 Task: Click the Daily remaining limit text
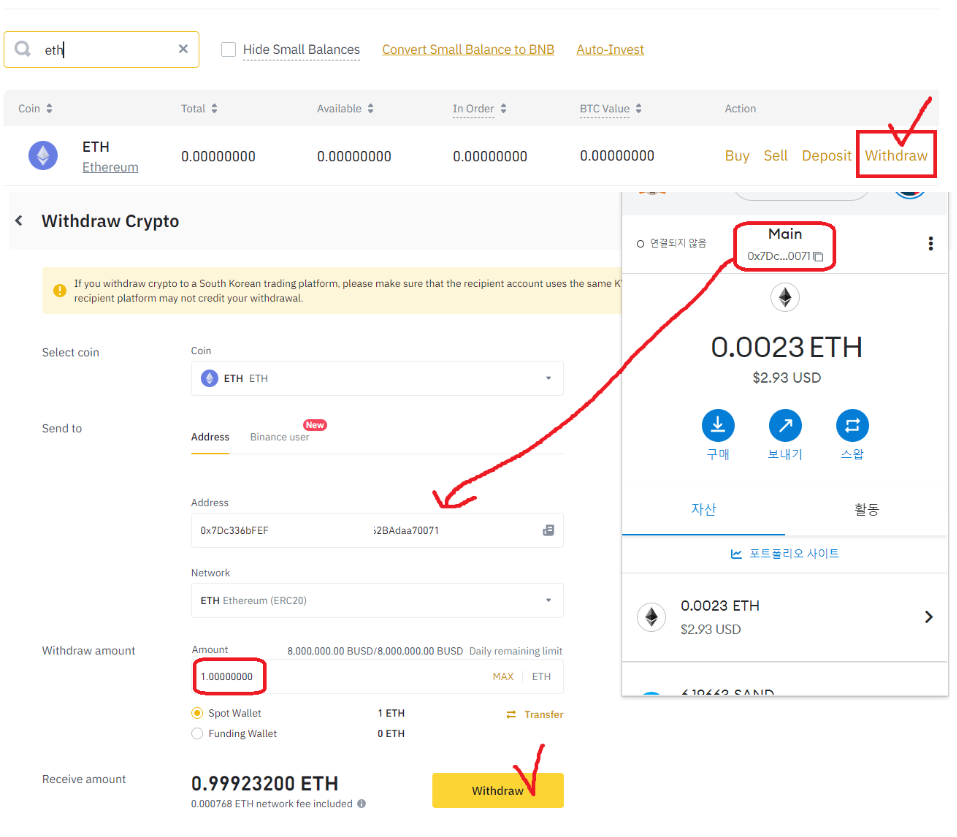pyautogui.click(x=516, y=651)
